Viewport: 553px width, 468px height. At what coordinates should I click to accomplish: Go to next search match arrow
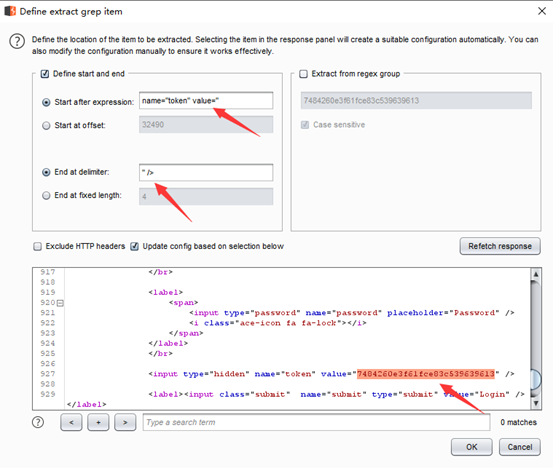[125, 422]
